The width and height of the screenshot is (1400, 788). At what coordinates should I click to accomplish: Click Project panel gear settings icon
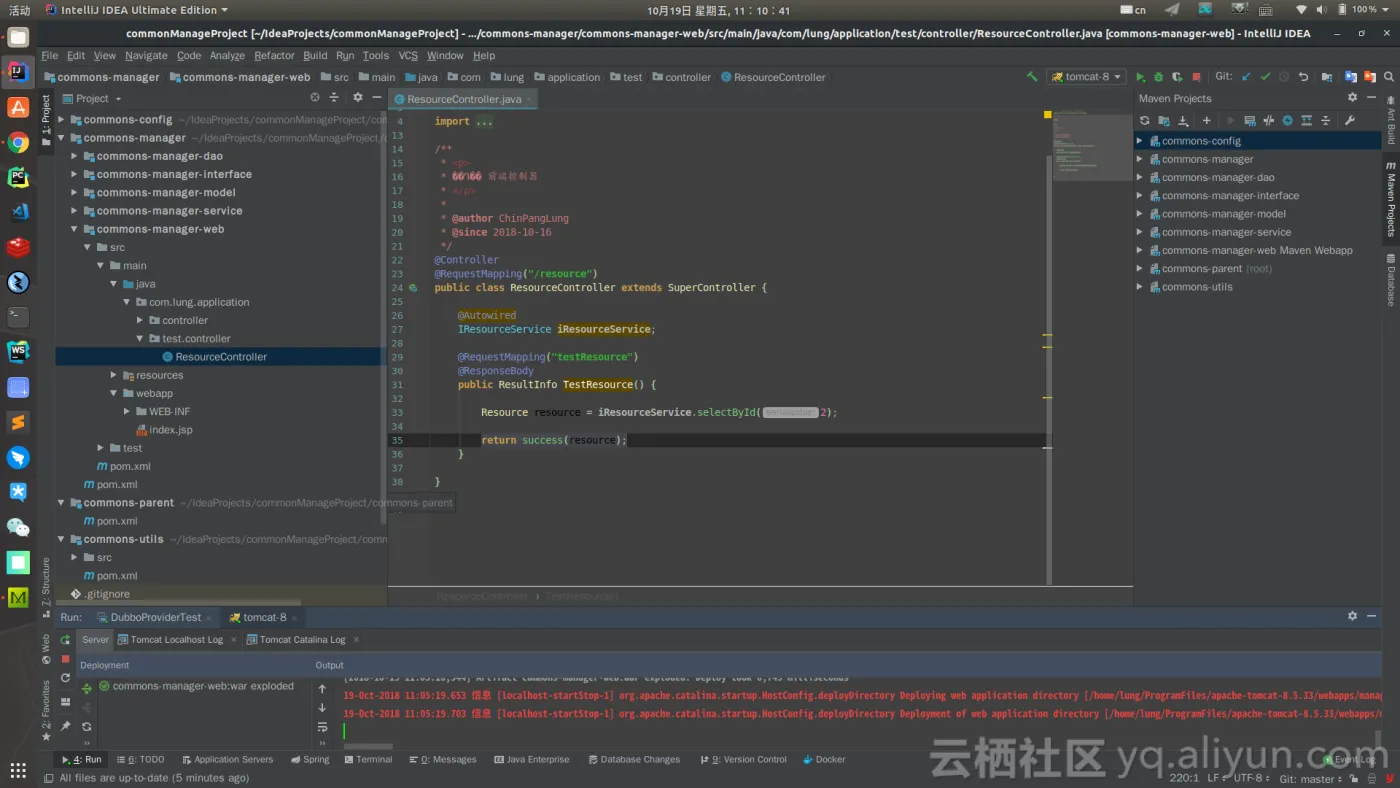(x=358, y=98)
